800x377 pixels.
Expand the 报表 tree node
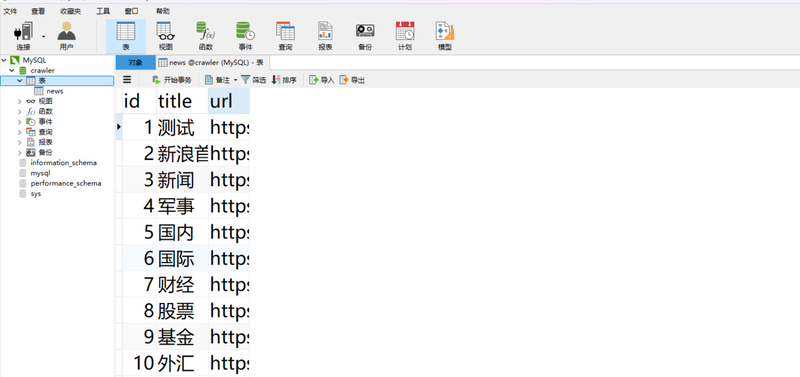pos(20,142)
